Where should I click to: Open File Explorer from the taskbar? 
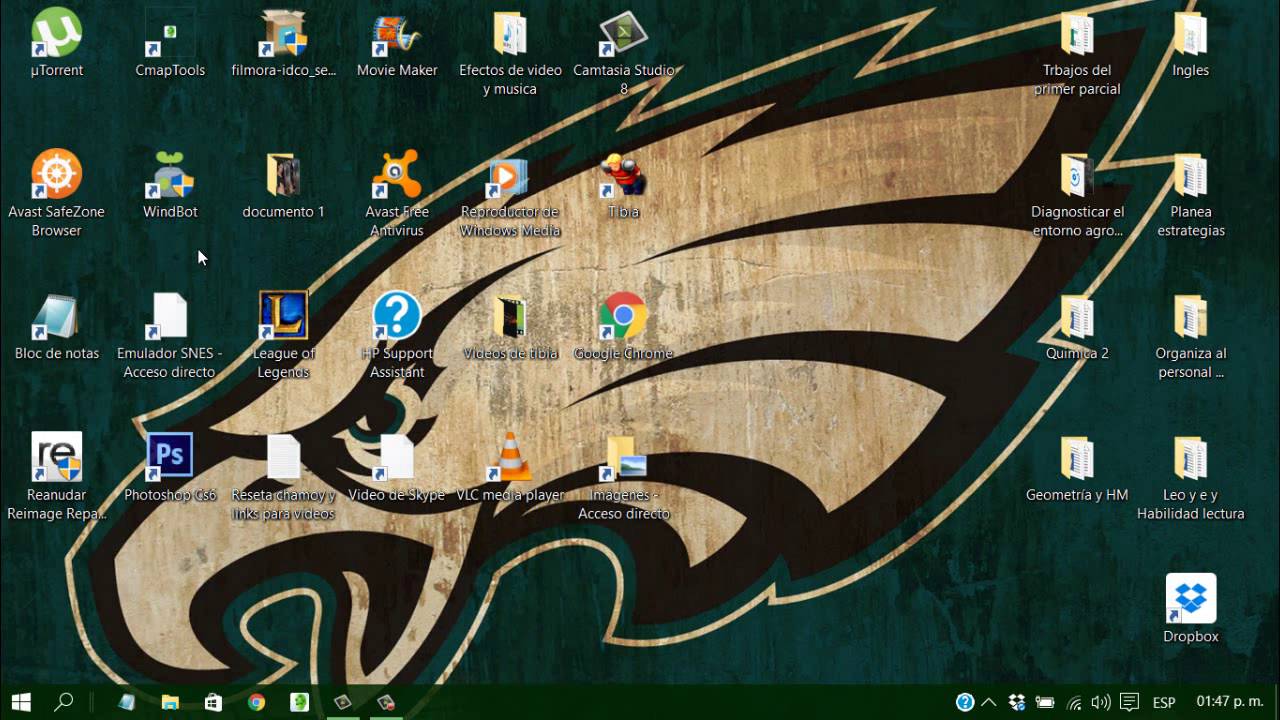pyautogui.click(x=170, y=702)
